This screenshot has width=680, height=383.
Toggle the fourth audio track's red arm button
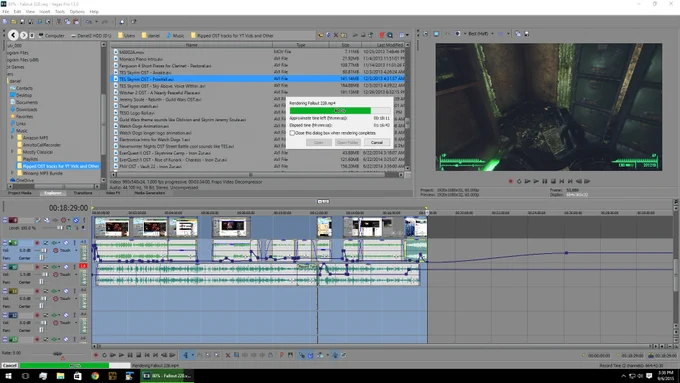point(37,315)
